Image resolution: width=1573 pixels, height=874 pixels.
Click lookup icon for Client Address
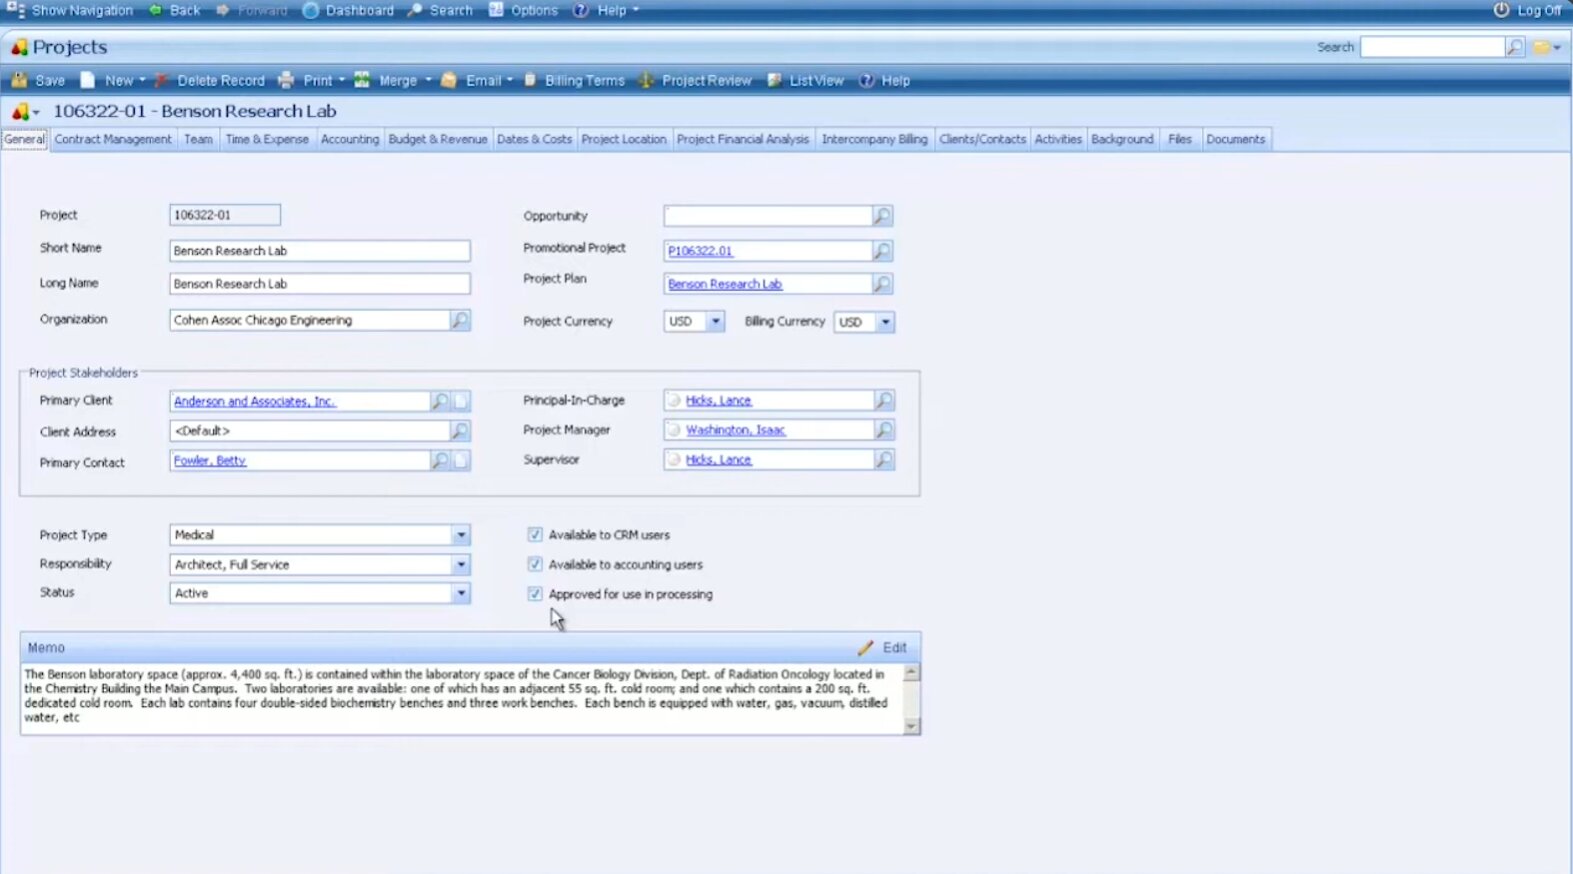click(460, 431)
